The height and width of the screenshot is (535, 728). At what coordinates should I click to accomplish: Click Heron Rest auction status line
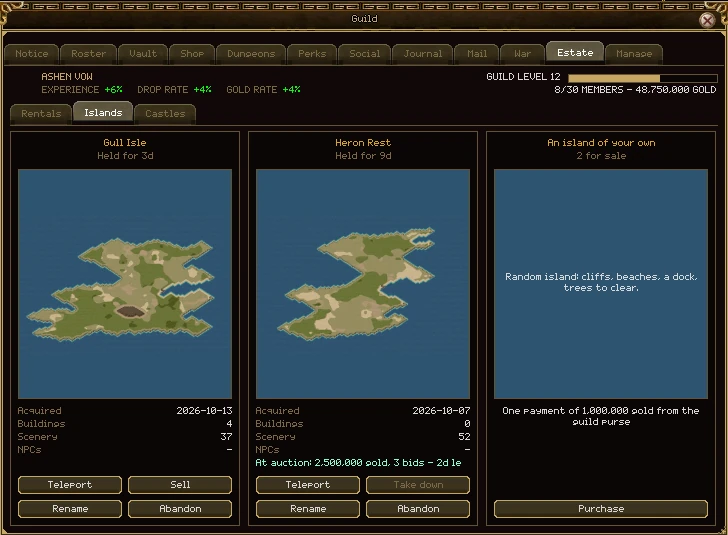[x=358, y=463]
